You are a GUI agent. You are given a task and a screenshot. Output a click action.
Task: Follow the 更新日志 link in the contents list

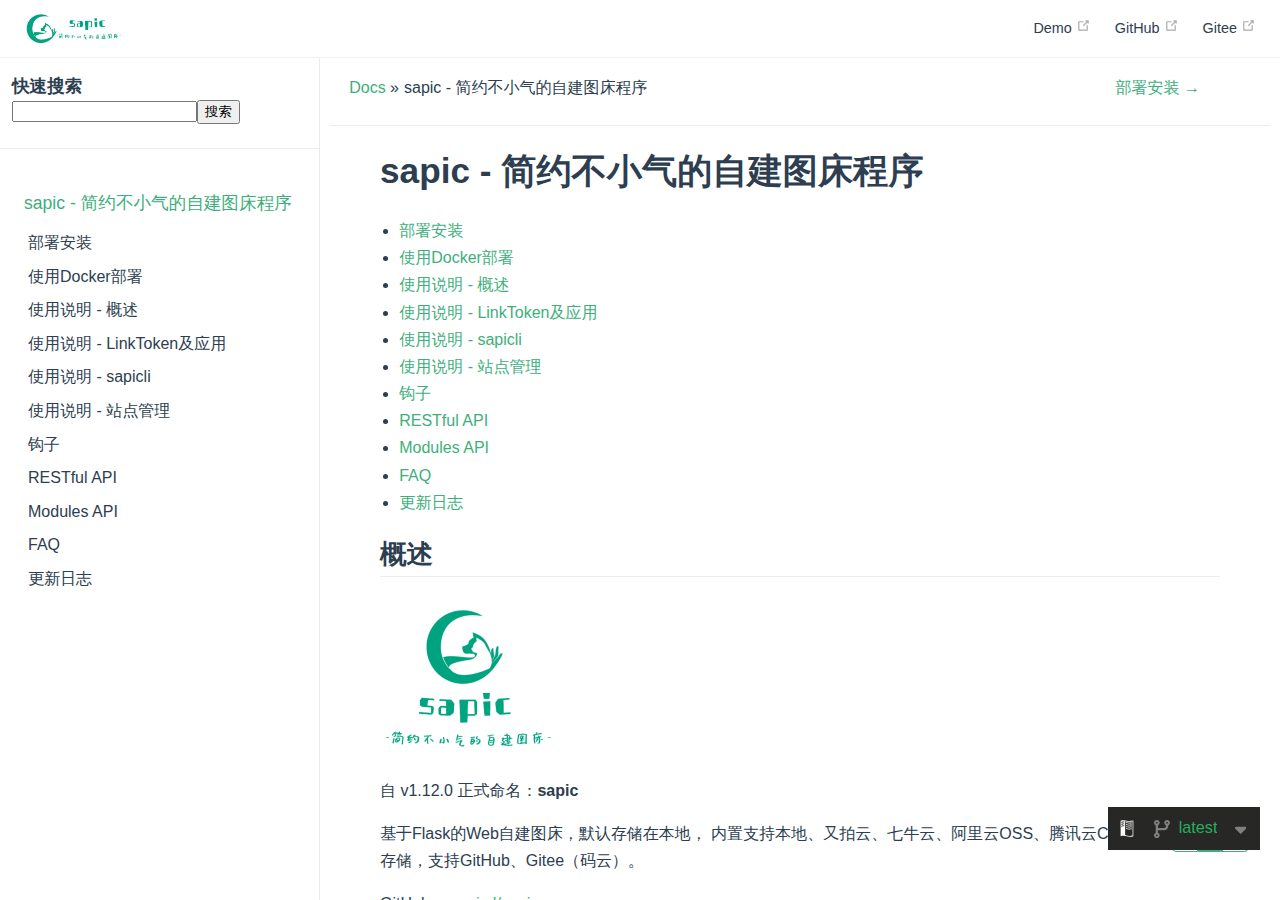[x=431, y=503]
